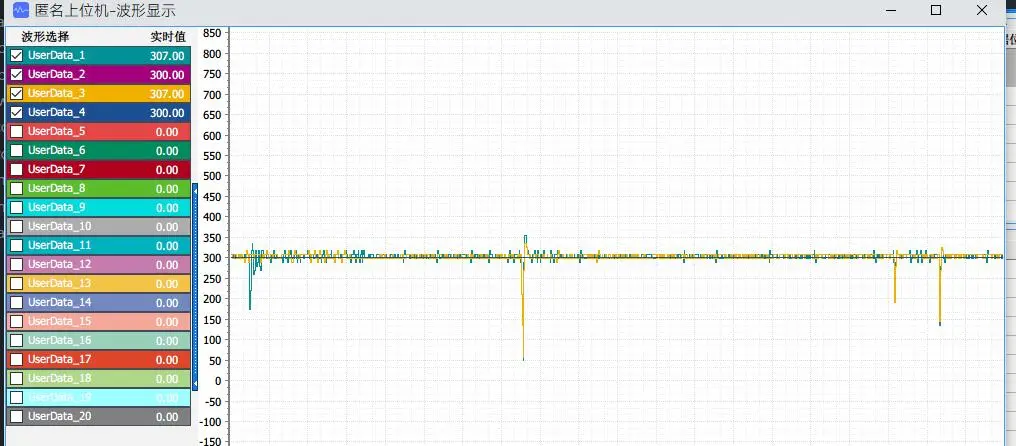Select the UserData_2 row label
The width and height of the screenshot is (1016, 446).
coord(57,74)
